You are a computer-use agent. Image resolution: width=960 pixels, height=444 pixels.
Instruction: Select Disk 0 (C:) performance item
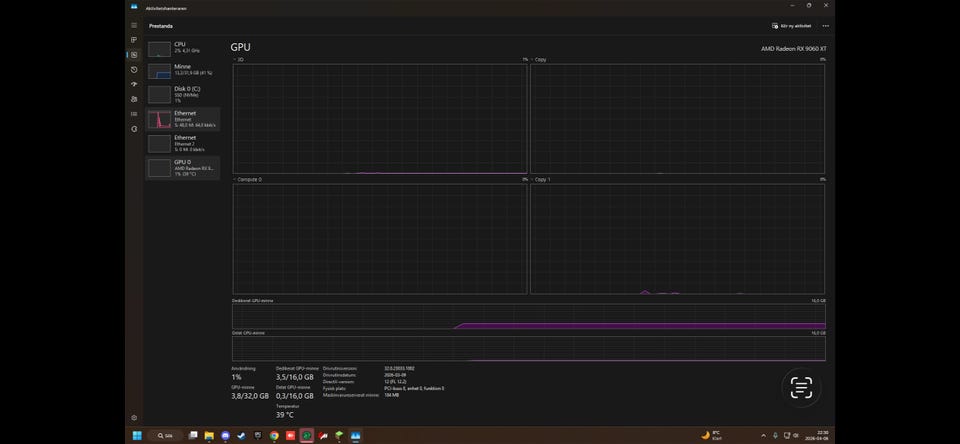click(183, 94)
